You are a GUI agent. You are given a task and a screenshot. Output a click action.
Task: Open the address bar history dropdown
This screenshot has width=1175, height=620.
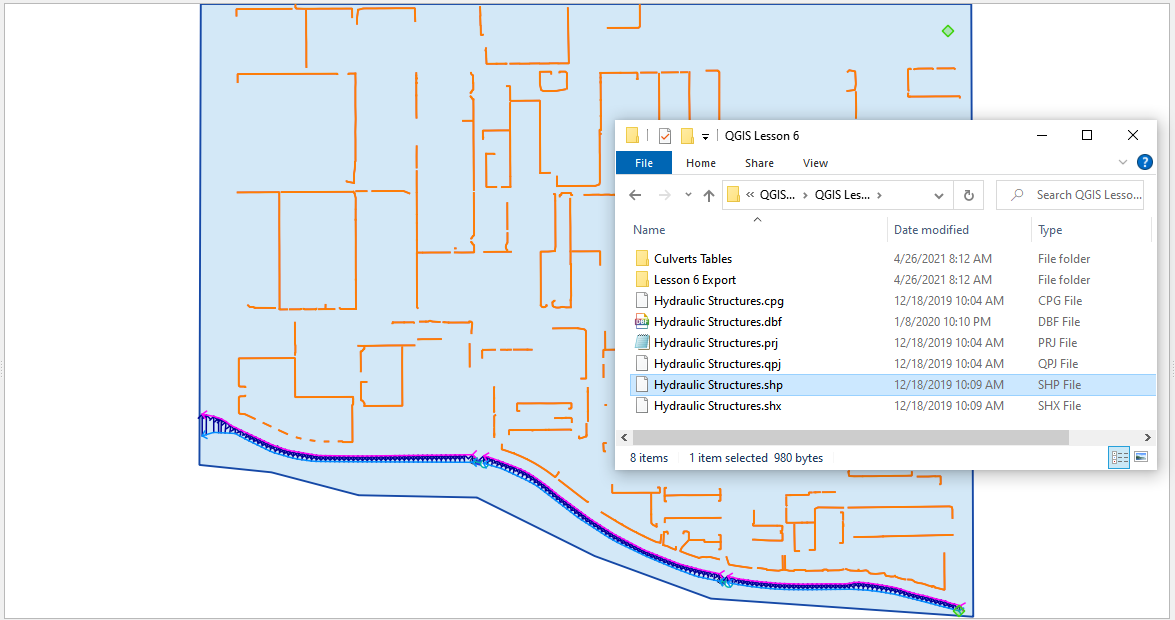(938, 195)
